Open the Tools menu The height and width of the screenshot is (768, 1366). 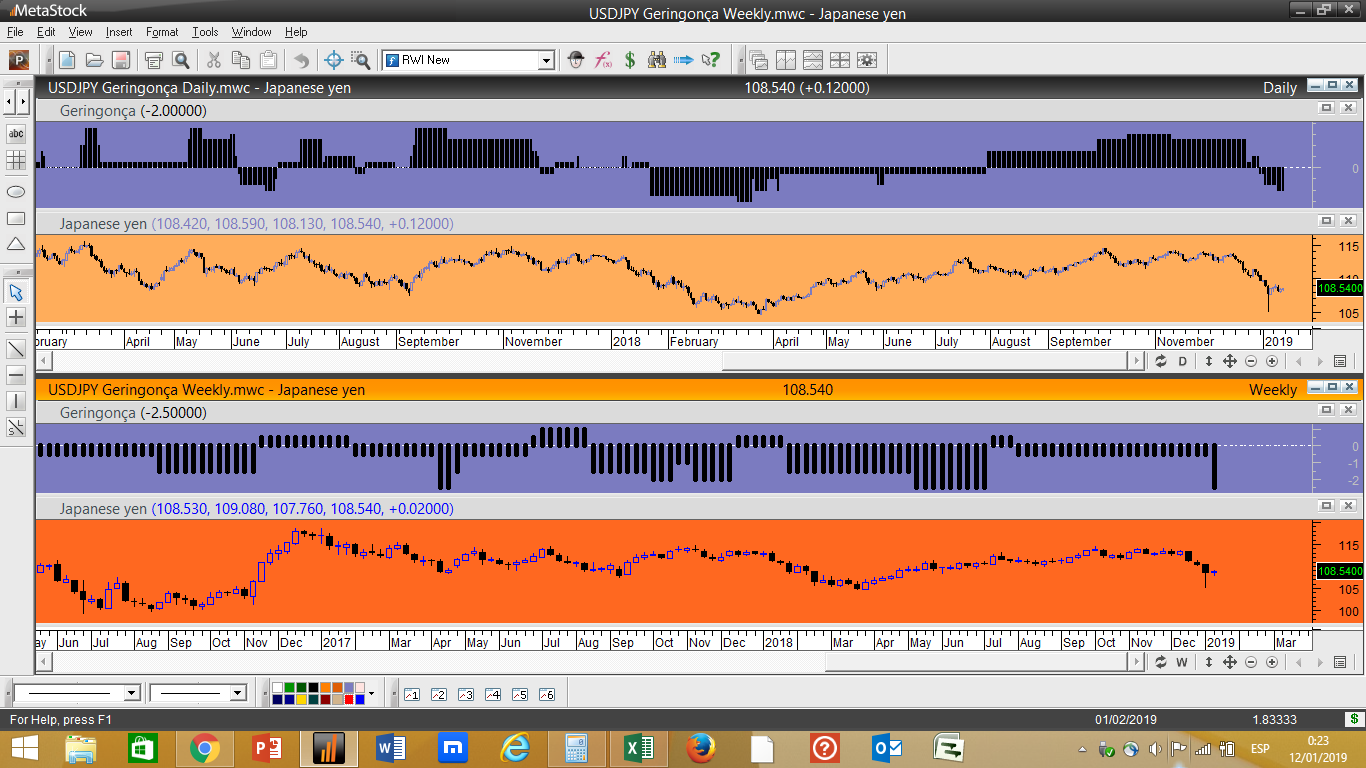click(205, 32)
